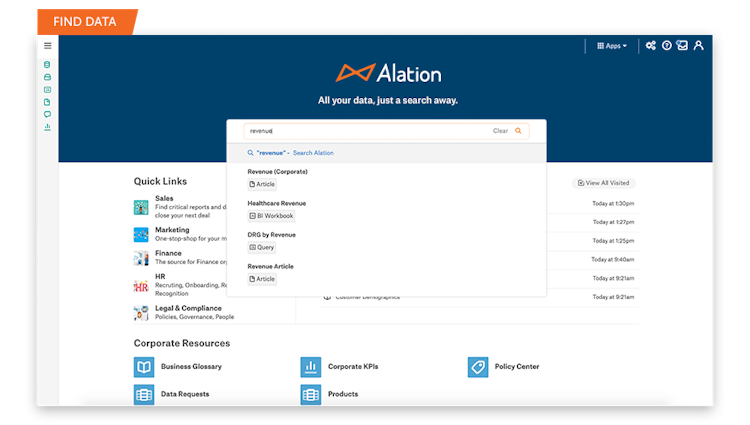
Task: Open the Healthcare Revenue search result
Action: (x=276, y=203)
